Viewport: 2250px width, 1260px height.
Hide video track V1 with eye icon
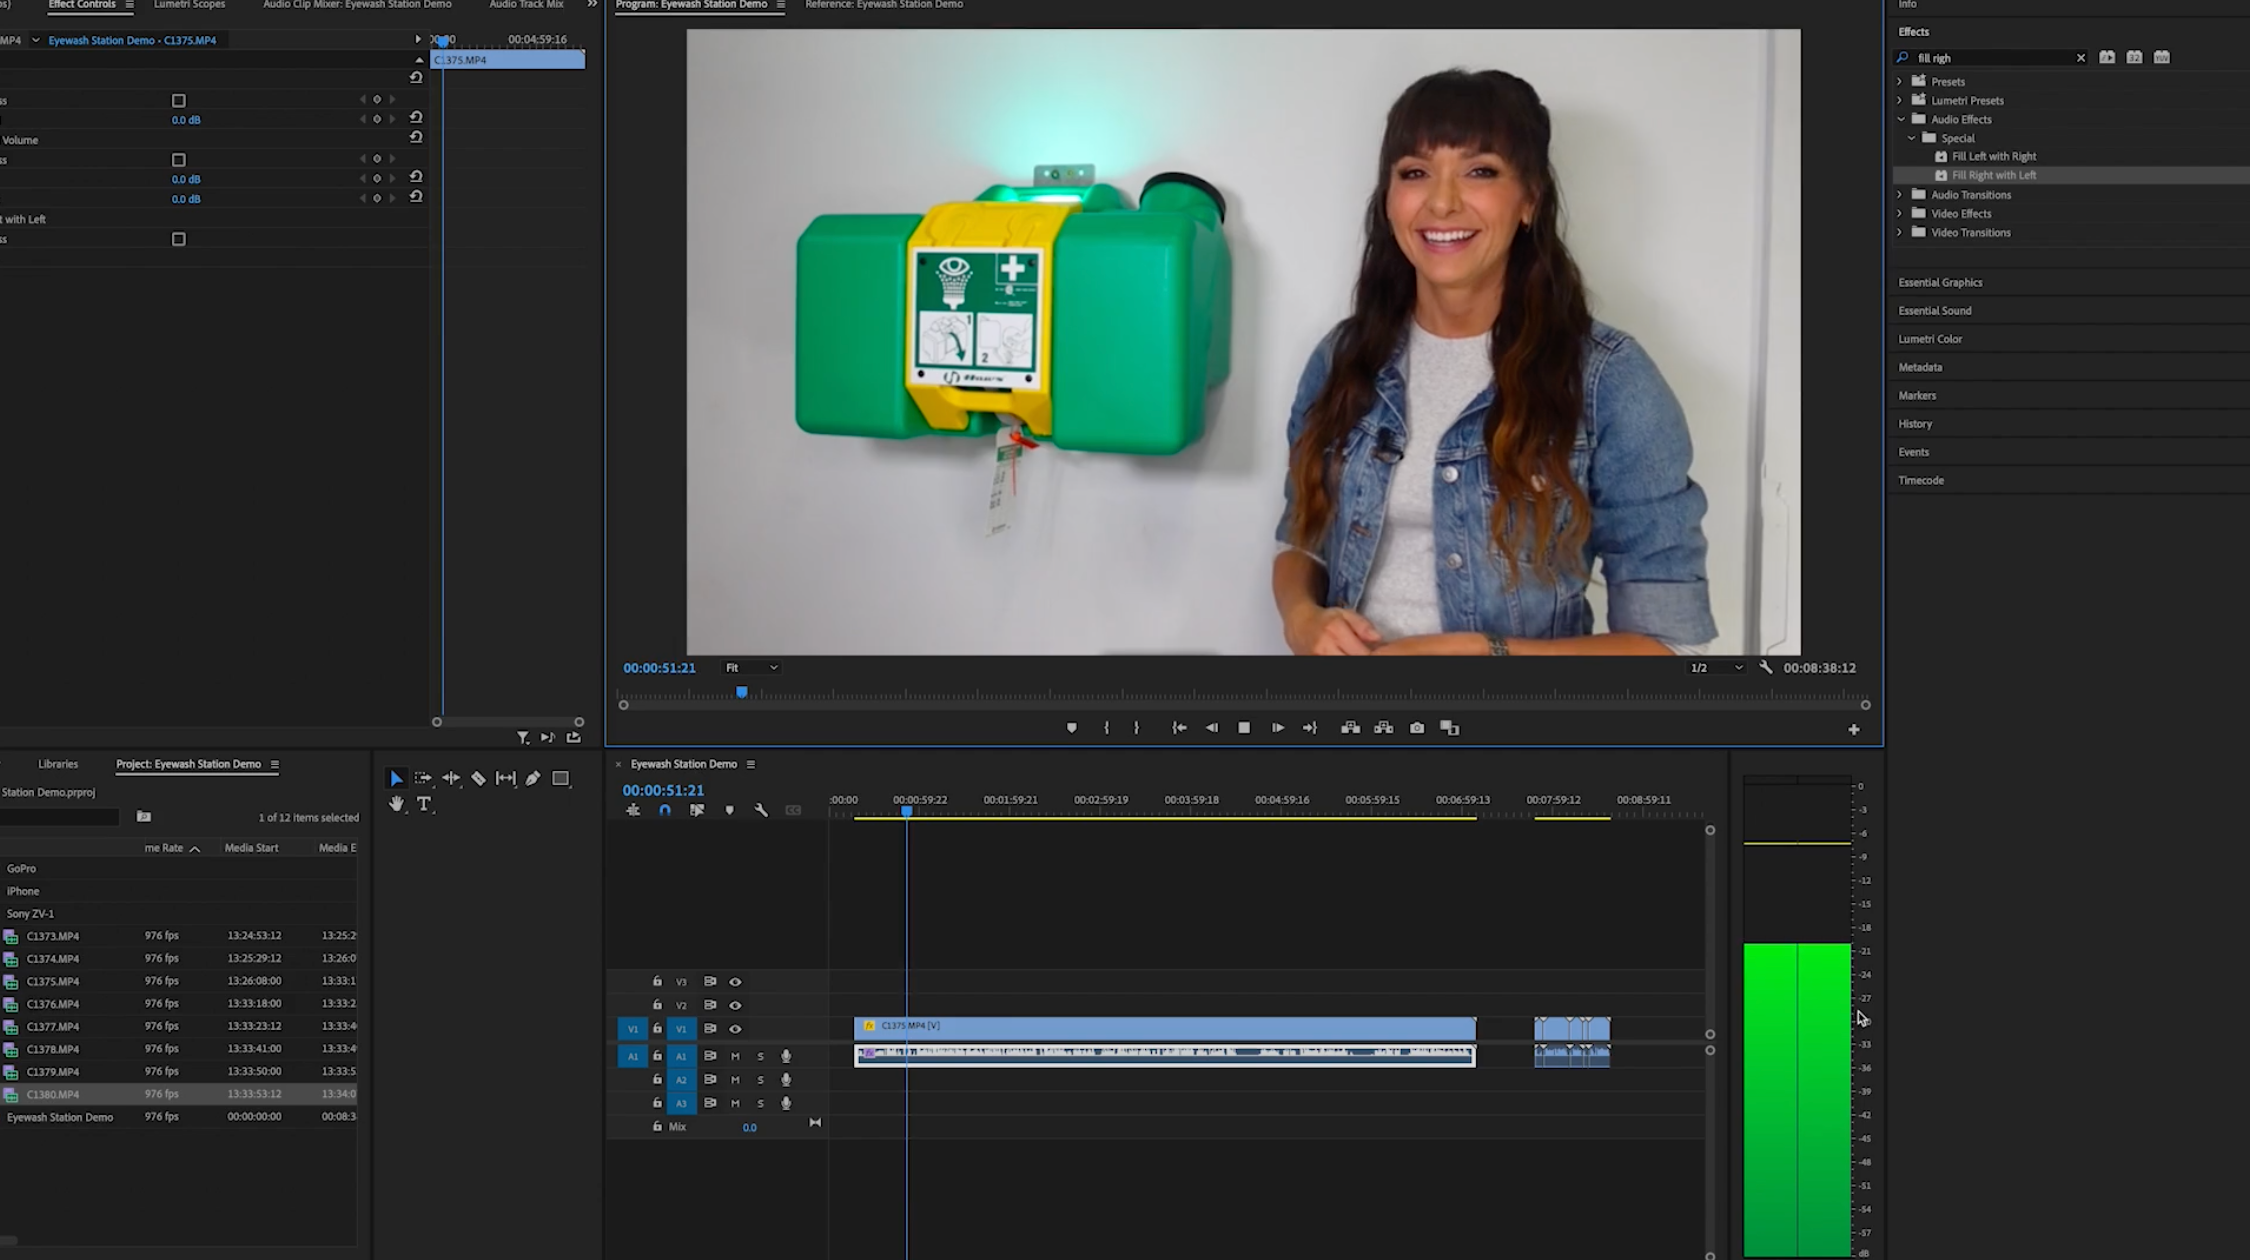[x=735, y=1029]
